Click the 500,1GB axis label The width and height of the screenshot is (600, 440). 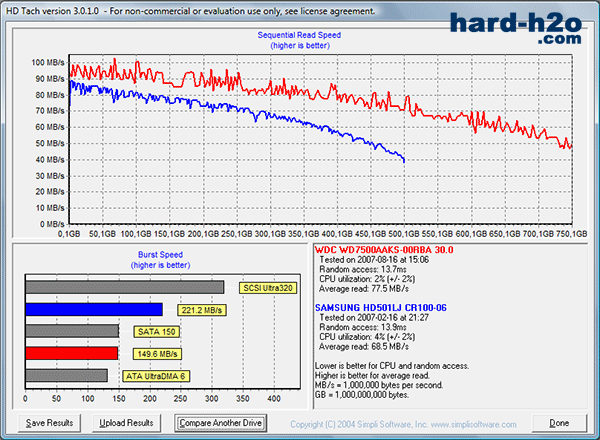click(404, 234)
